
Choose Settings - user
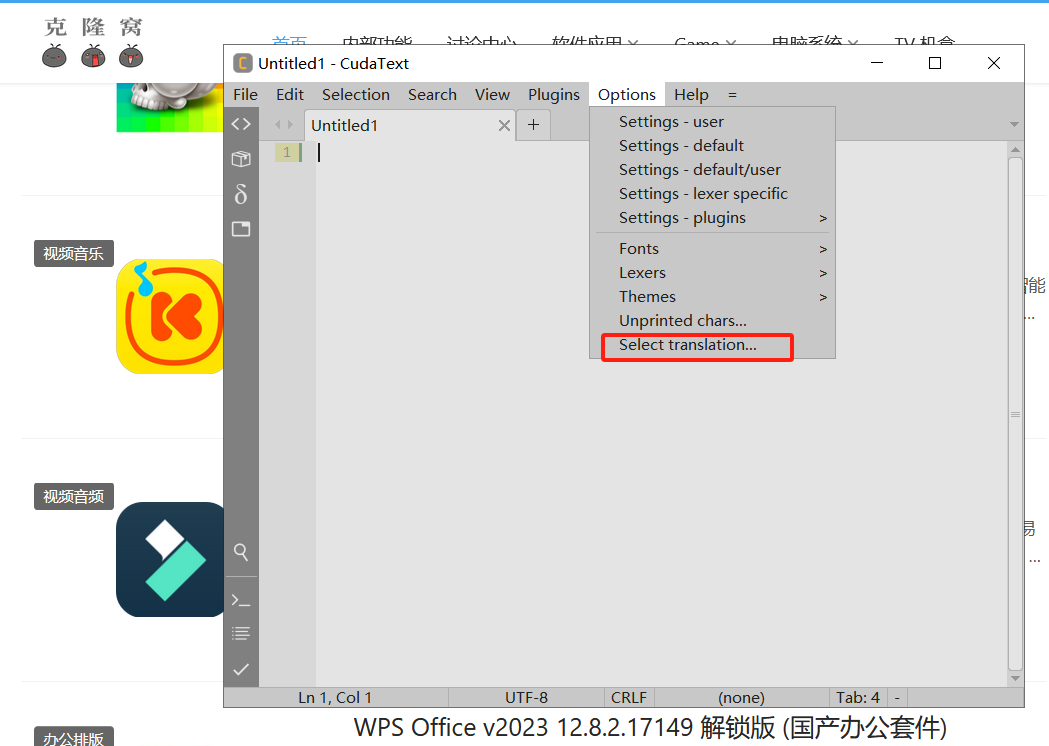pos(712,122)
